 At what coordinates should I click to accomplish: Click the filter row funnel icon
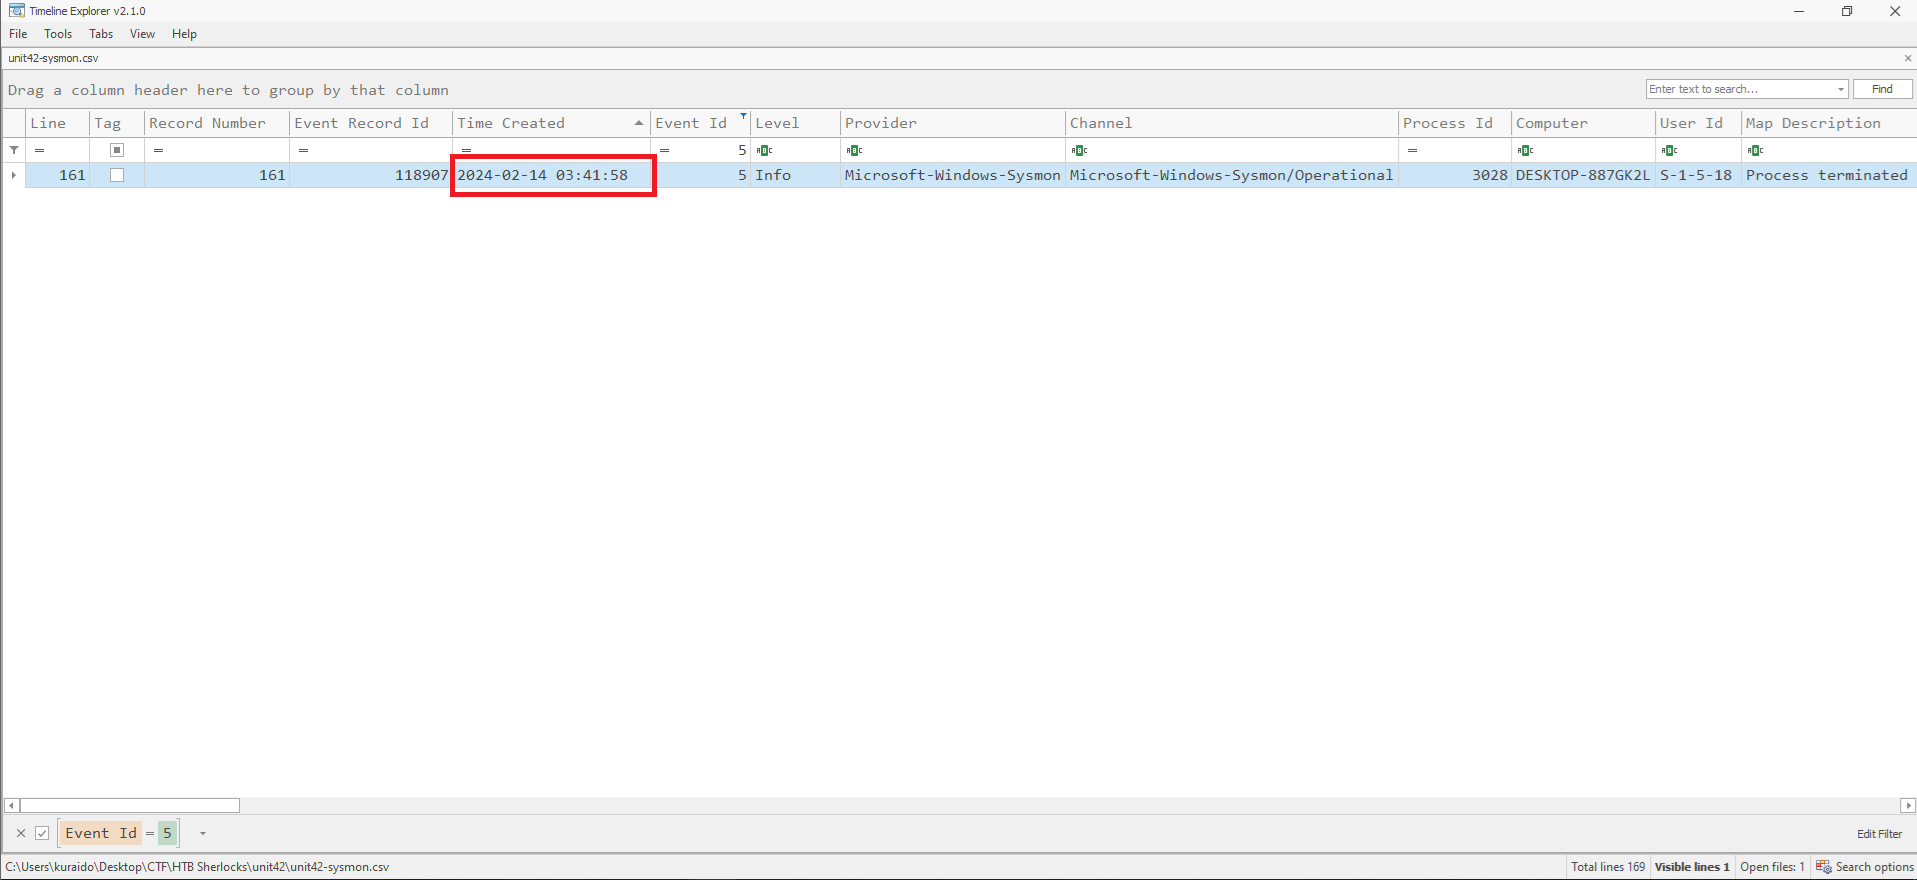pyautogui.click(x=14, y=150)
